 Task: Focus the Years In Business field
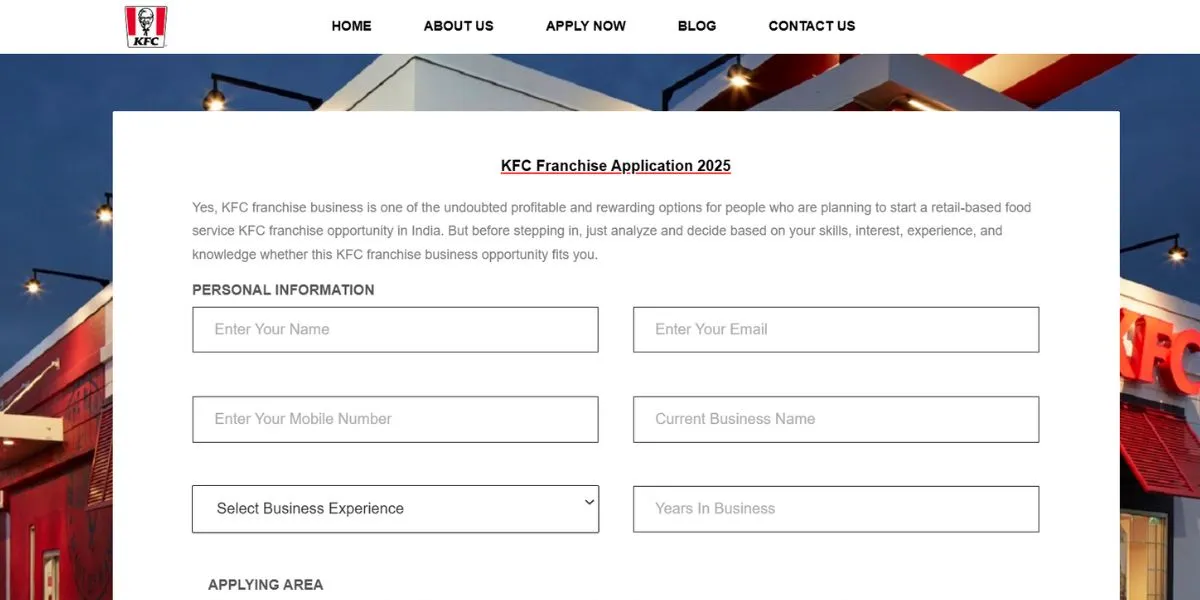[x=836, y=509]
